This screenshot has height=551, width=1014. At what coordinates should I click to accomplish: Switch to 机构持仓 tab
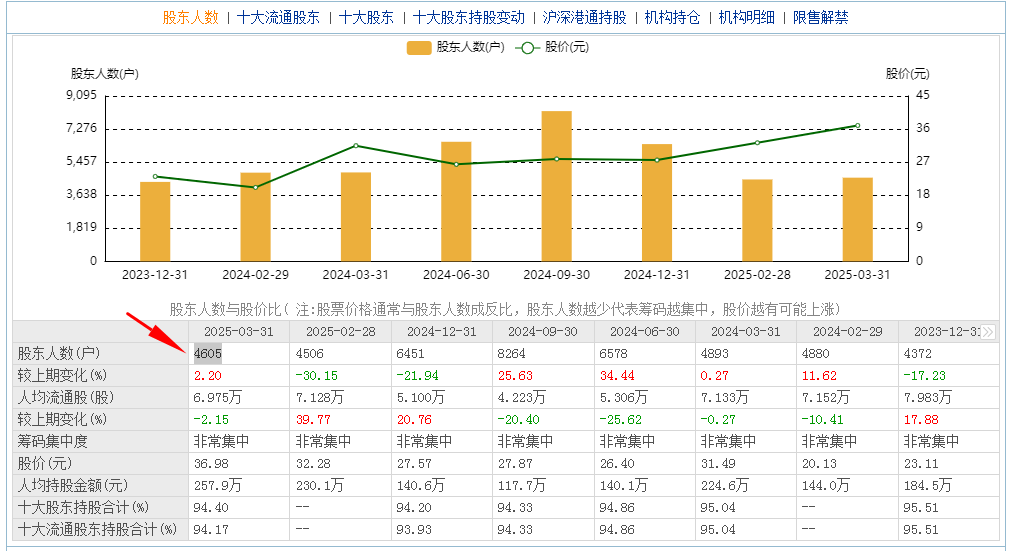(x=673, y=17)
